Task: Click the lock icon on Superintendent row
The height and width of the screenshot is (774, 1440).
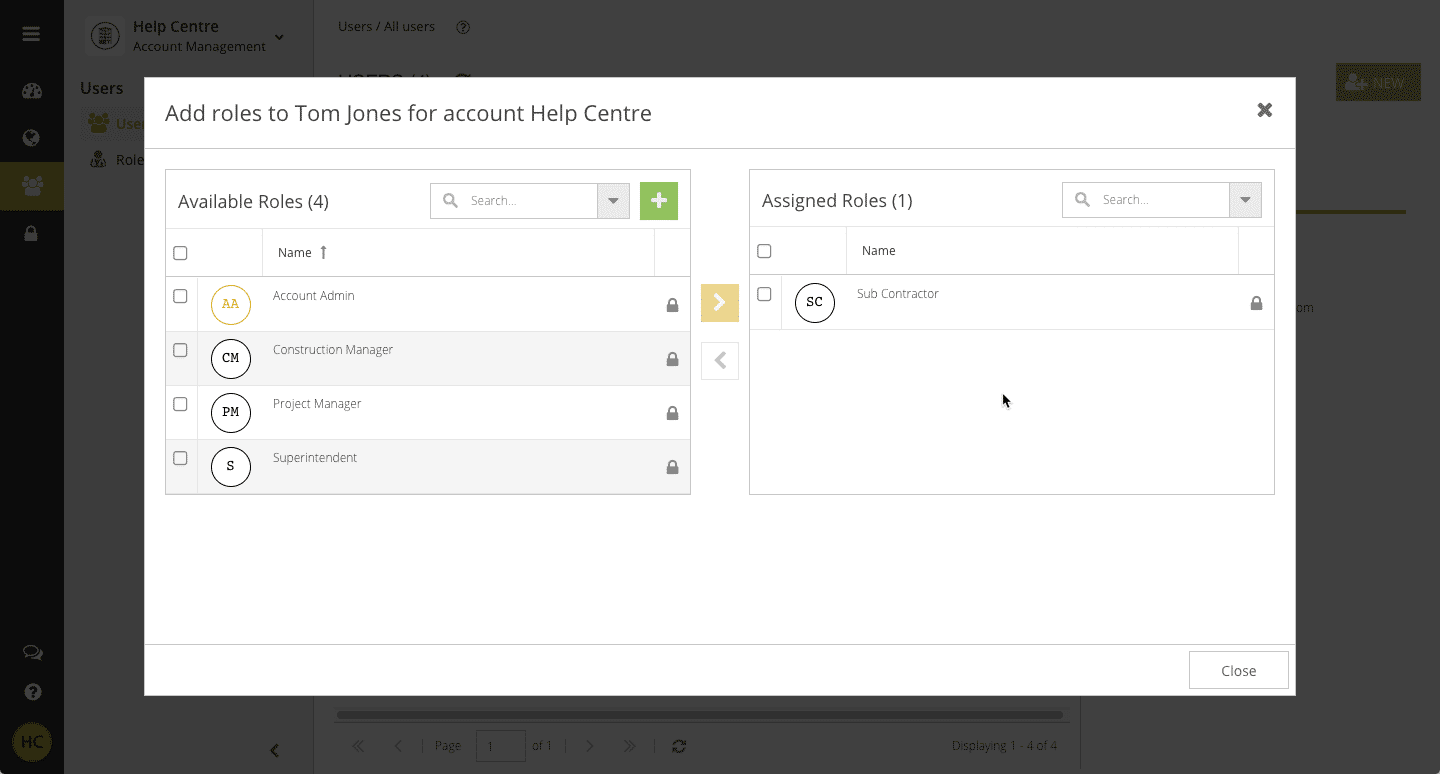Action: [x=672, y=467]
